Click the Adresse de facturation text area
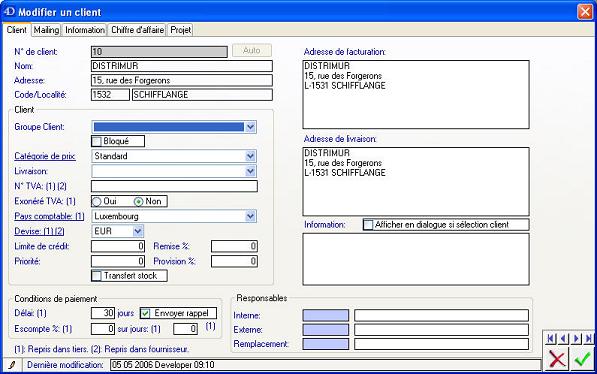This screenshot has height=374, width=597. click(x=416, y=94)
